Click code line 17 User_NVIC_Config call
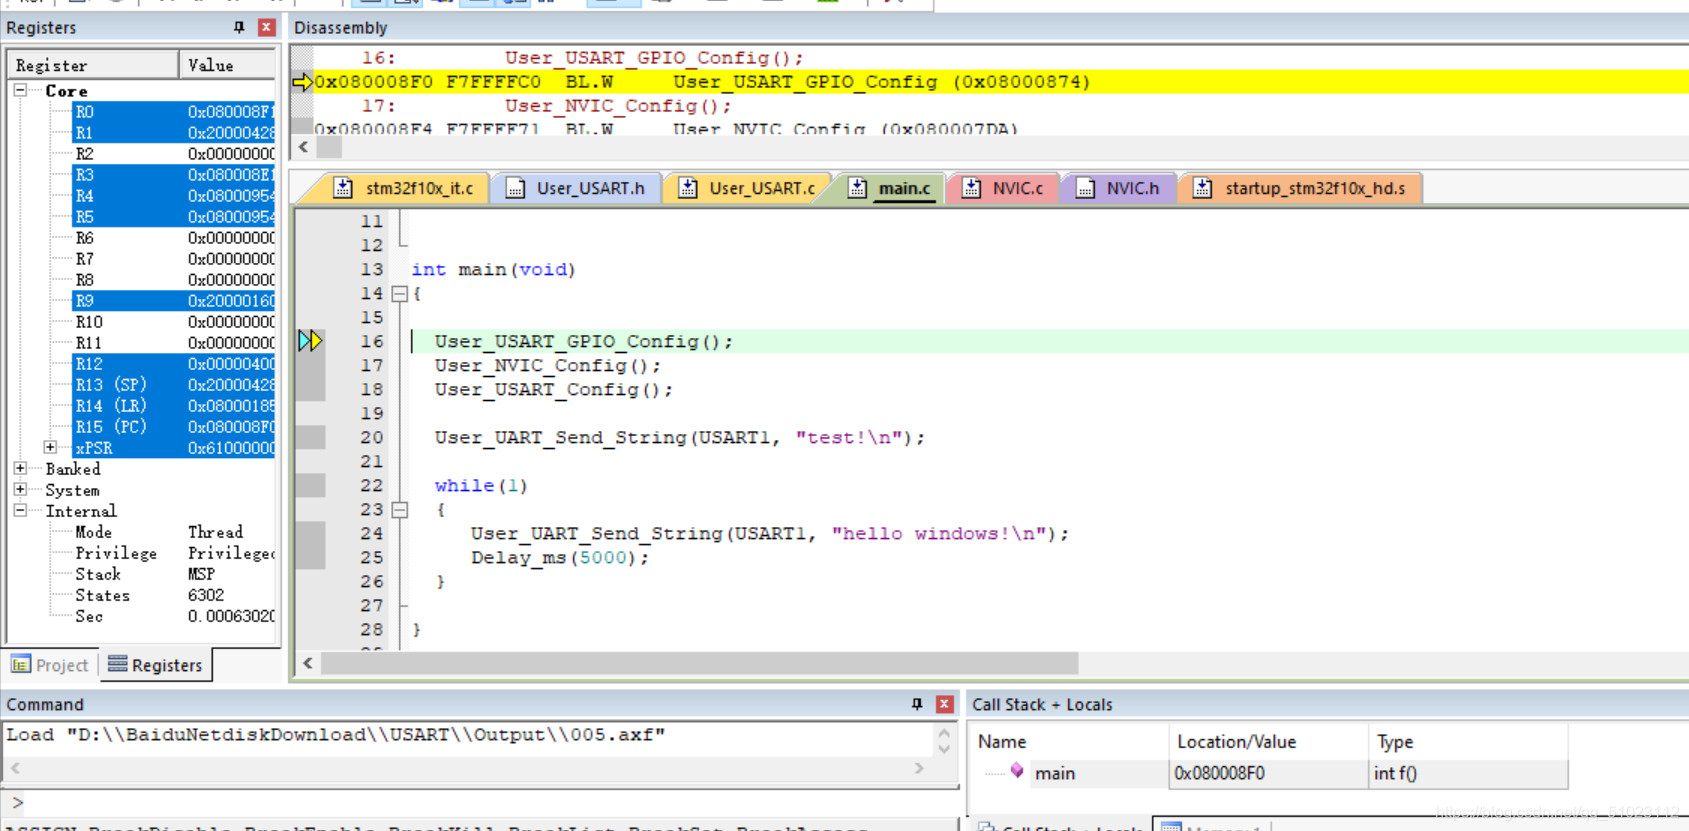The image size is (1689, 831). [x=547, y=366]
